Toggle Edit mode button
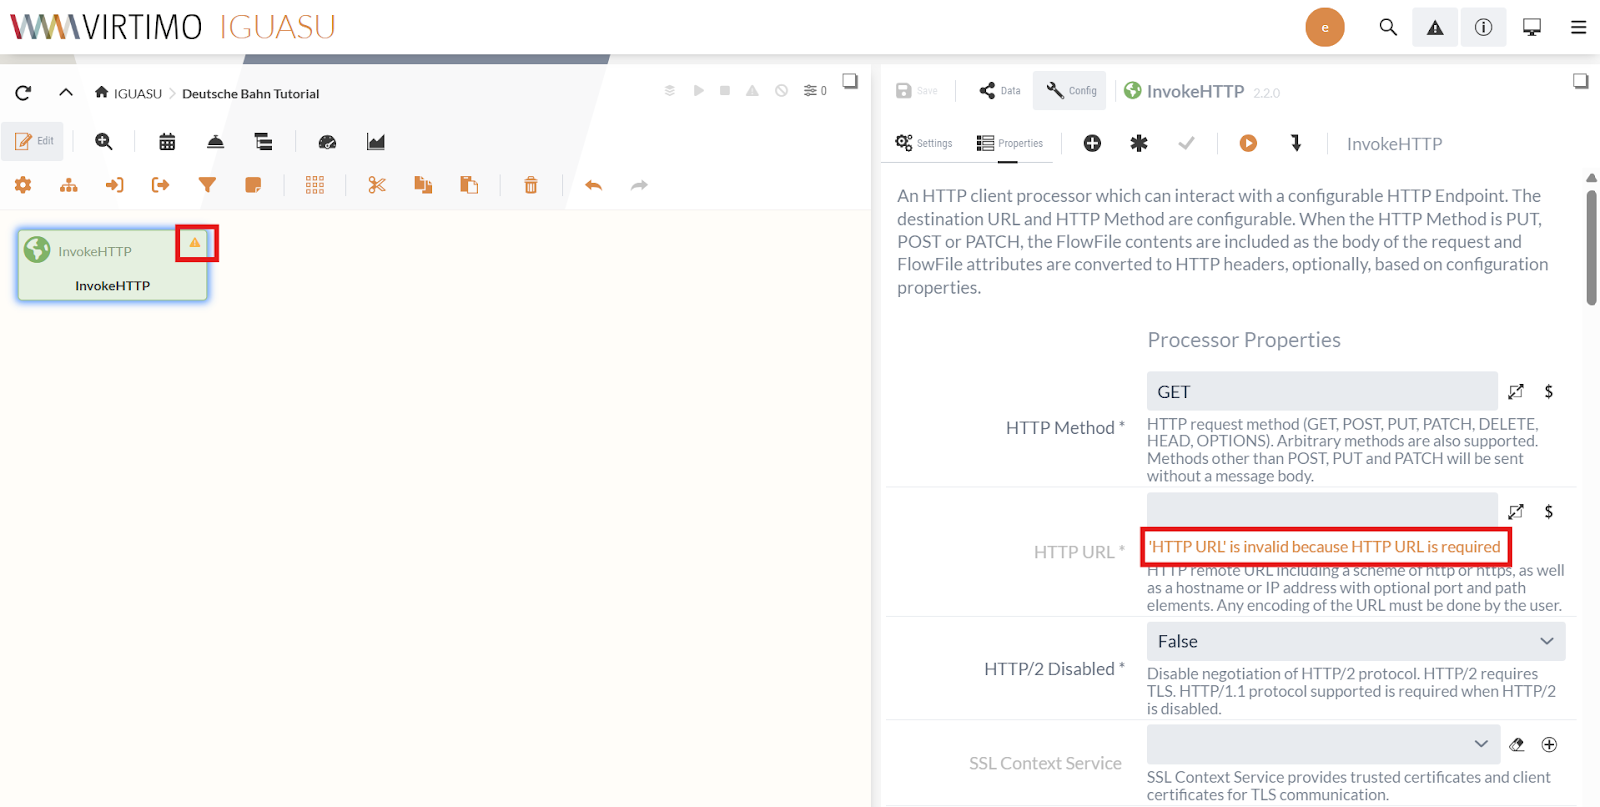 pyautogui.click(x=34, y=142)
